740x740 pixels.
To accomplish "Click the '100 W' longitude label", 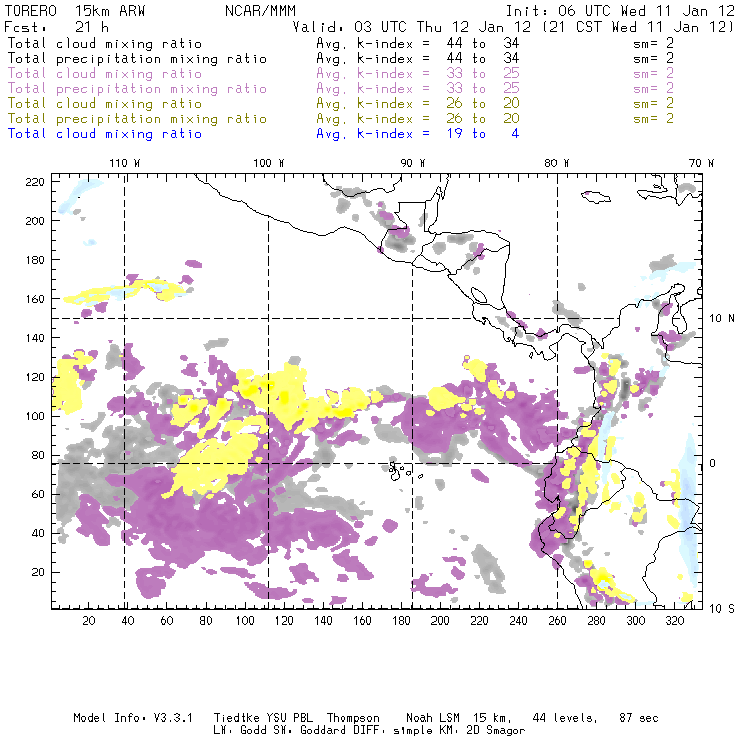I will pos(269,163).
